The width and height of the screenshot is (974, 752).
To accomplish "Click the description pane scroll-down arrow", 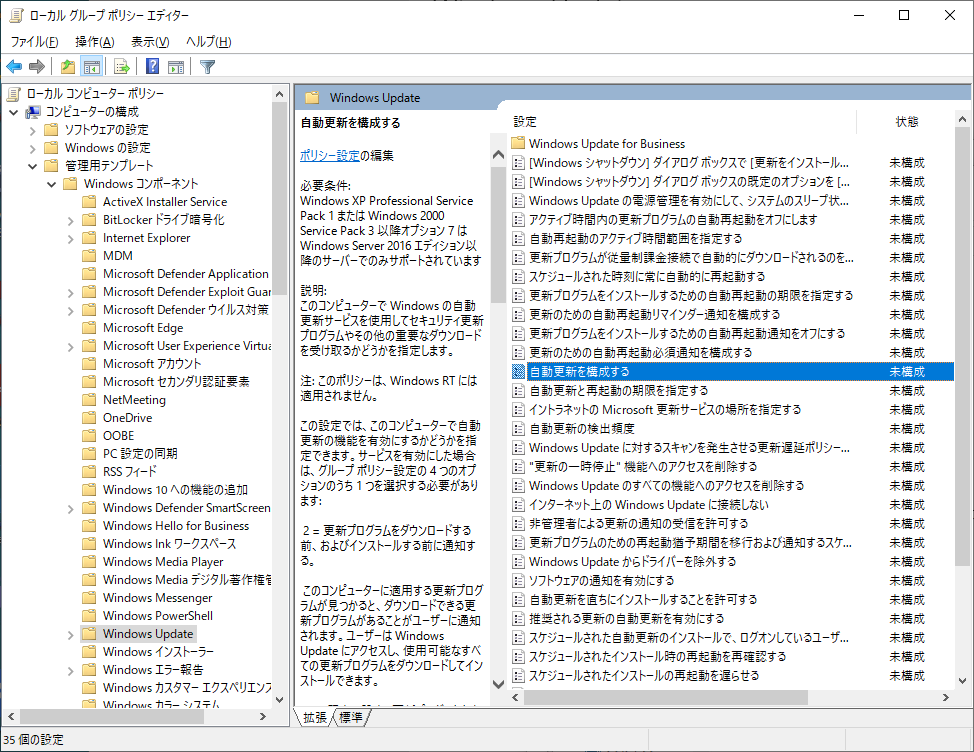I will click(x=498, y=684).
